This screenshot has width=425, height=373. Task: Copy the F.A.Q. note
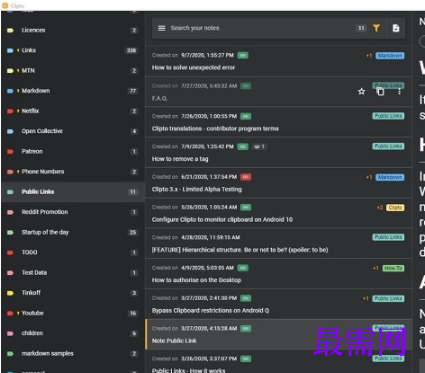tap(380, 91)
